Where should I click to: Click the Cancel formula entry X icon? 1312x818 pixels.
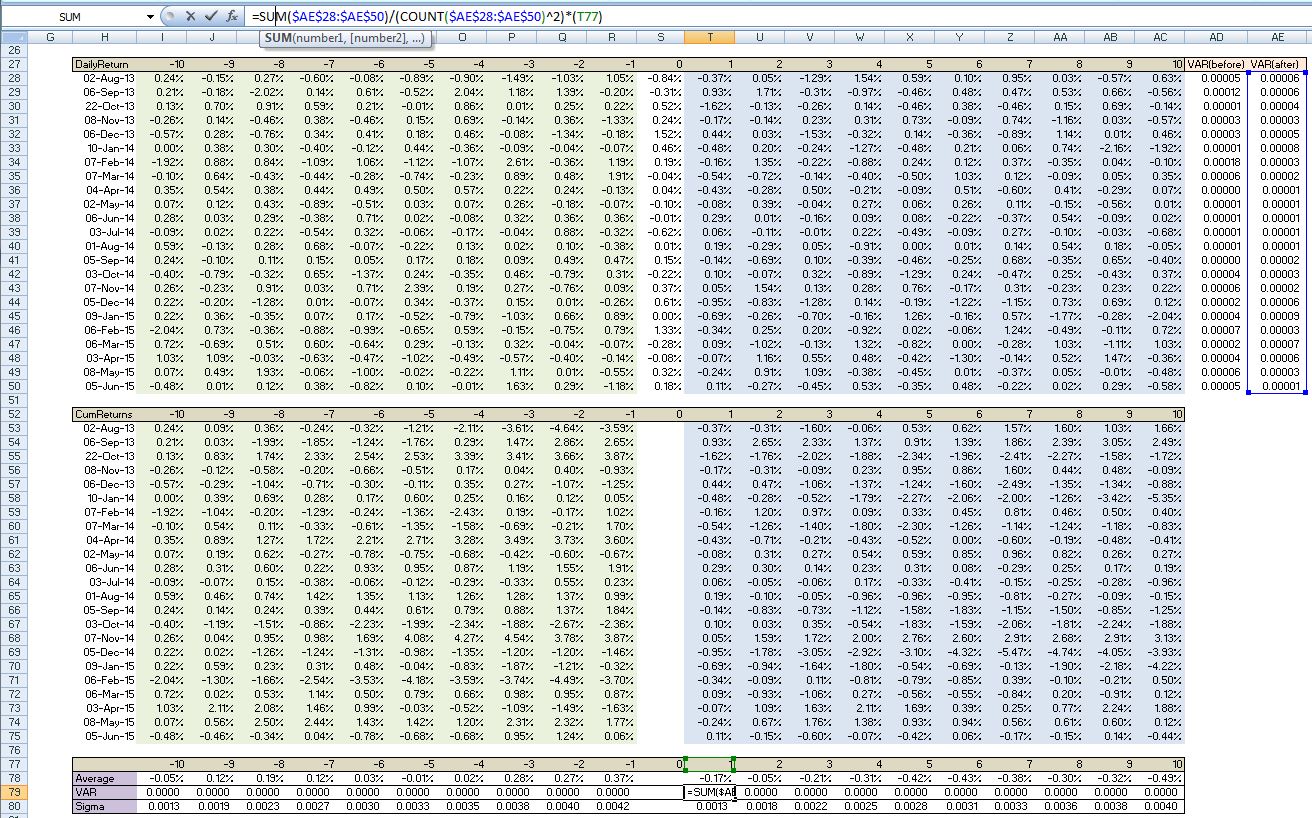(192, 16)
